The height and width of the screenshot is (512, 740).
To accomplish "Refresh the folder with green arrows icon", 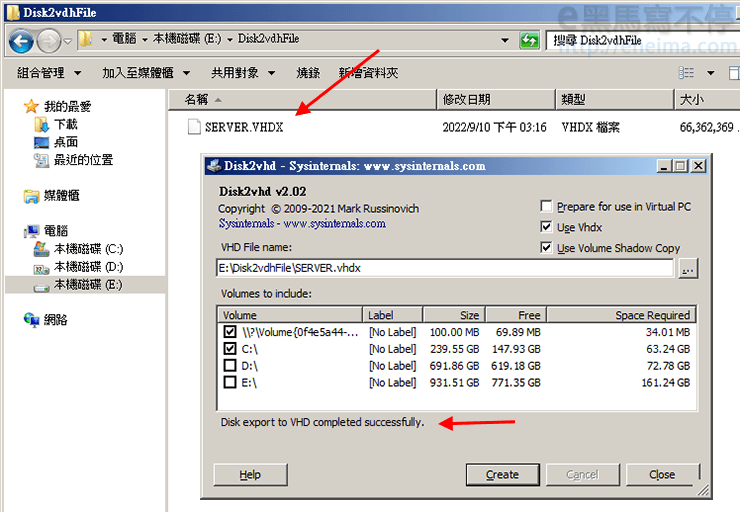I will (x=529, y=41).
